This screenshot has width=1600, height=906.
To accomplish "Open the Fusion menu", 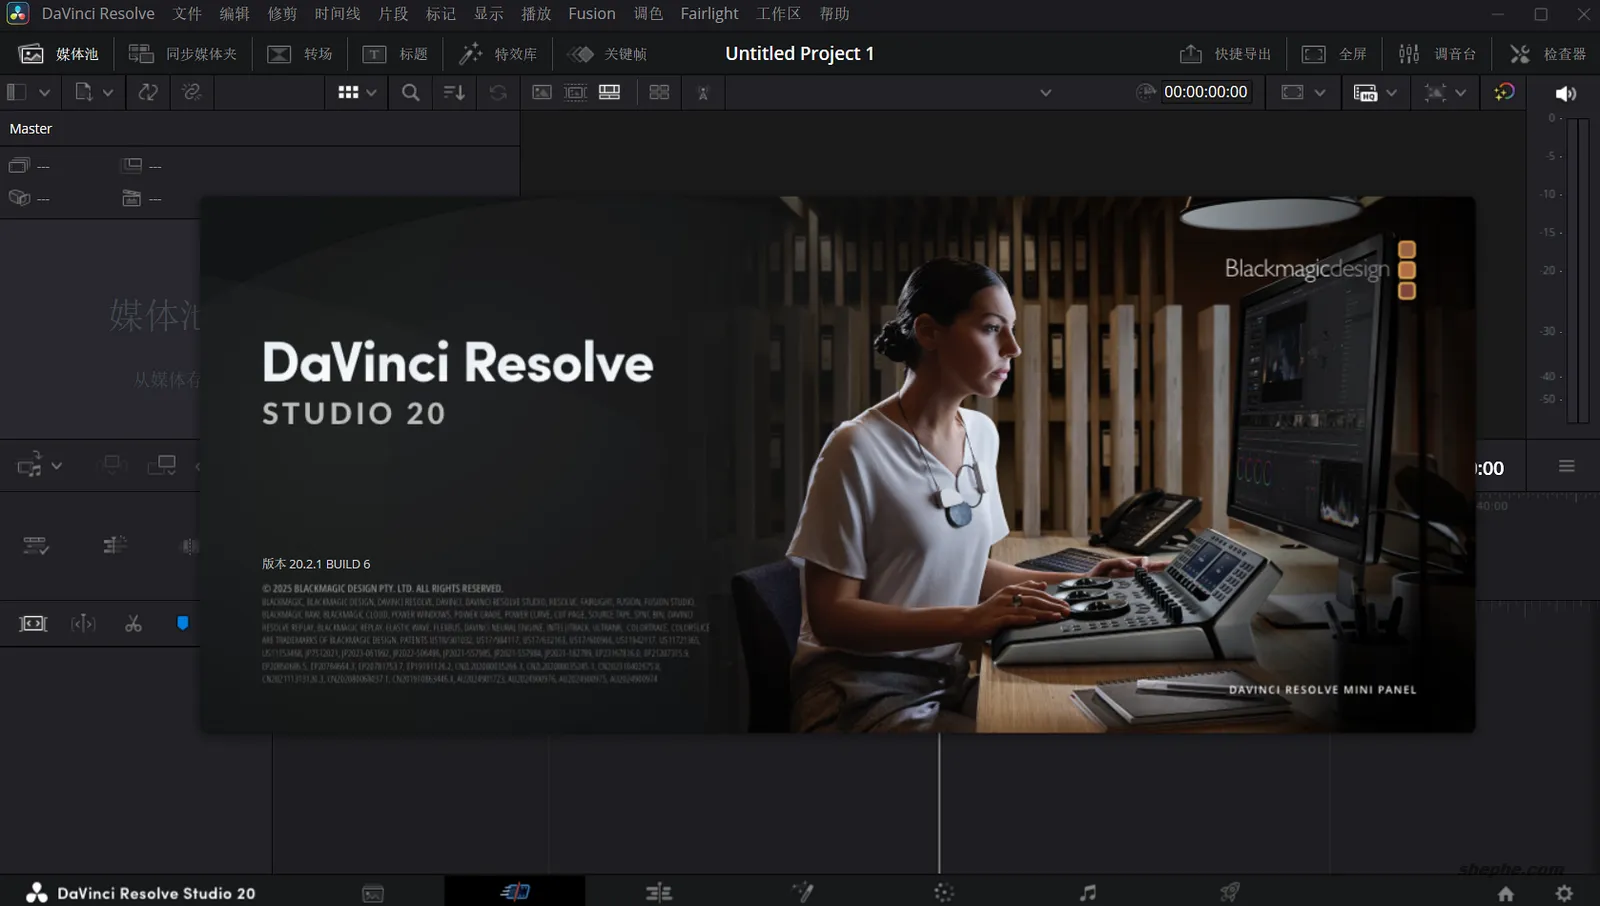I will tap(591, 14).
